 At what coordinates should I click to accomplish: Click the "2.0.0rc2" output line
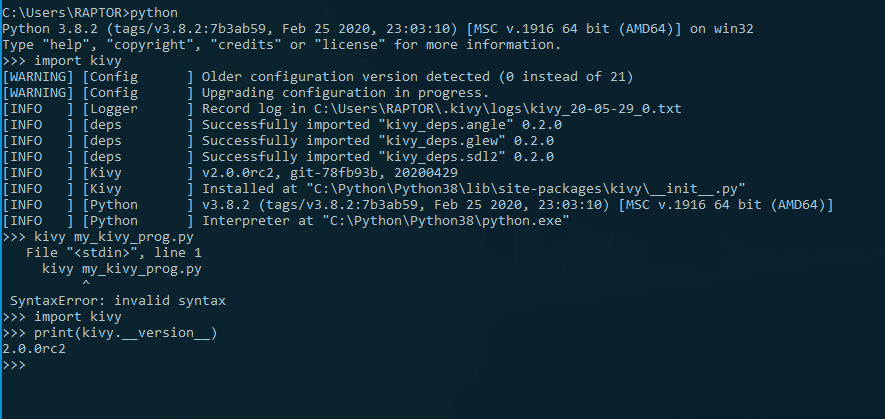(x=34, y=349)
